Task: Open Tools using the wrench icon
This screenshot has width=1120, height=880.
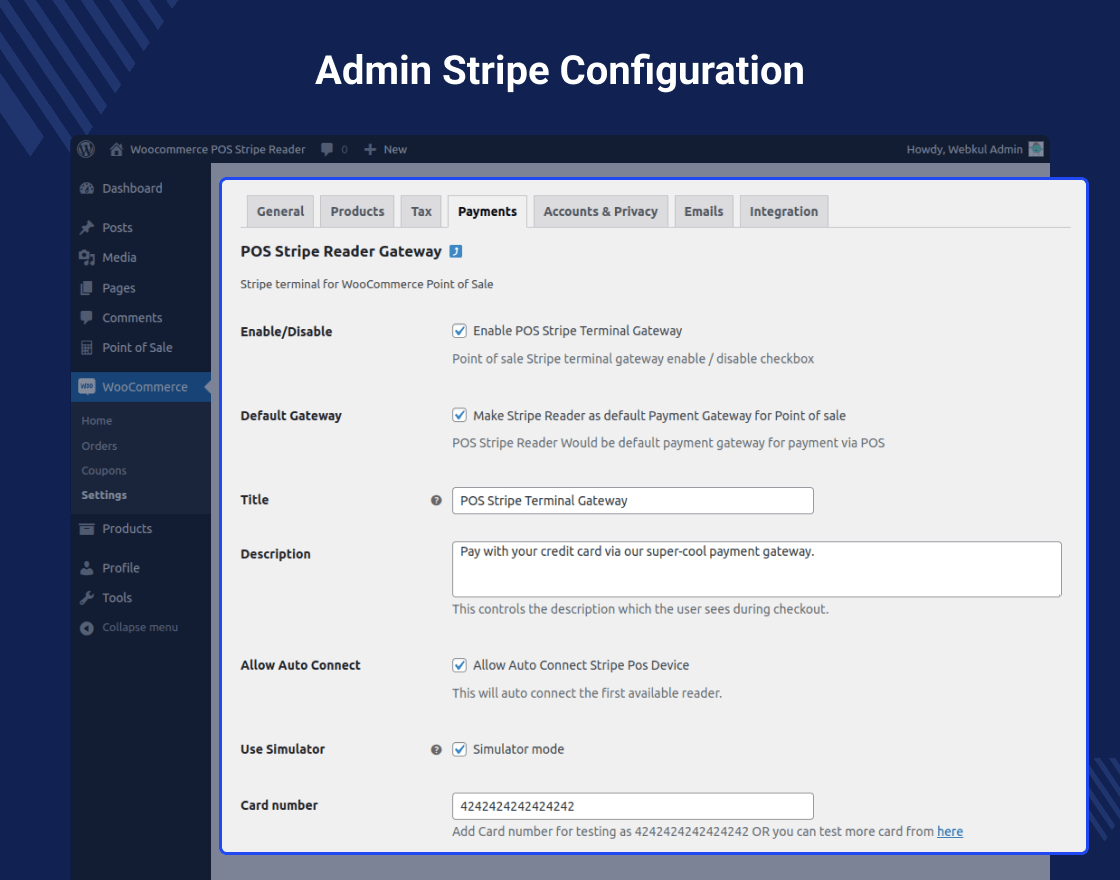Action: [89, 597]
